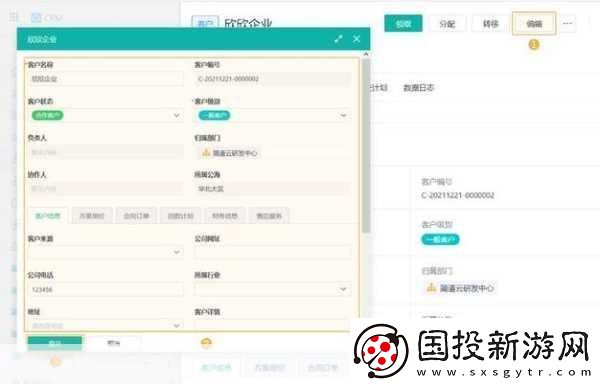Open the 客户来源 dropdown

pyautogui.click(x=105, y=252)
